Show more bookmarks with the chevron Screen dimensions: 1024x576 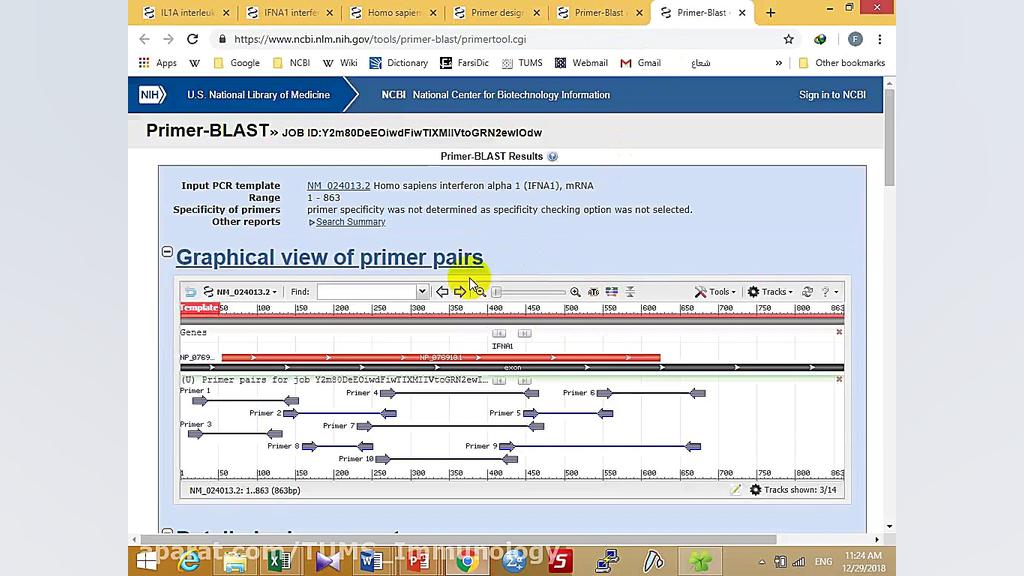tap(778, 63)
